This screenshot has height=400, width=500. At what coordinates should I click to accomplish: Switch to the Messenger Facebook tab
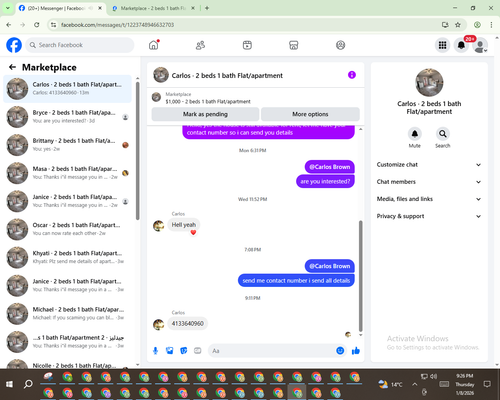(56, 8)
